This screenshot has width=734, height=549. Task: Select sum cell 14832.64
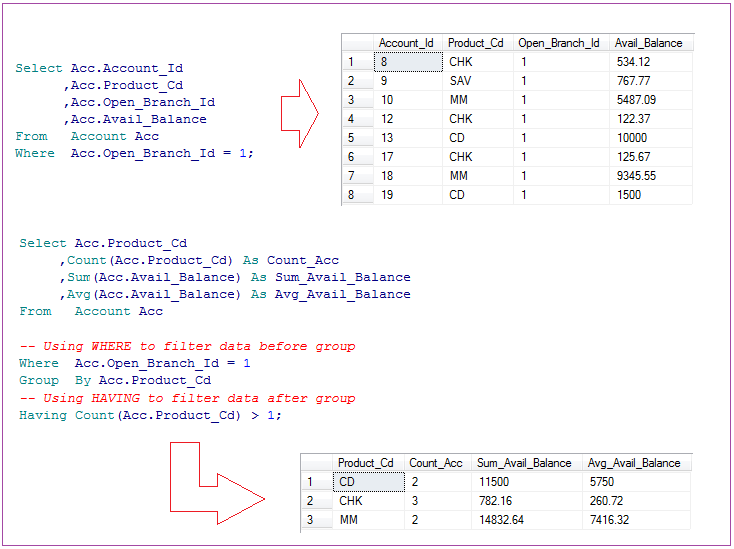pyautogui.click(x=527, y=520)
